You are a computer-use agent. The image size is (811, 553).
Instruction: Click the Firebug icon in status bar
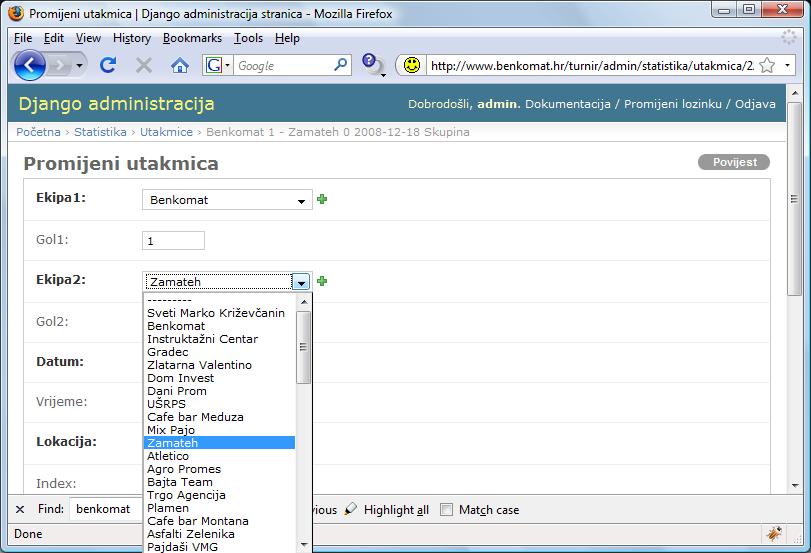tap(774, 533)
